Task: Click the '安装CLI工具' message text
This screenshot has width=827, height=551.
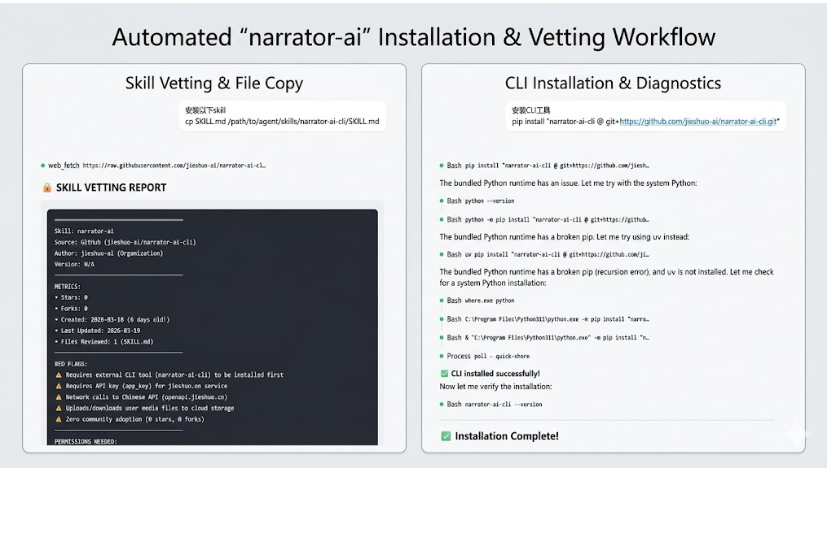Action: coord(531,110)
